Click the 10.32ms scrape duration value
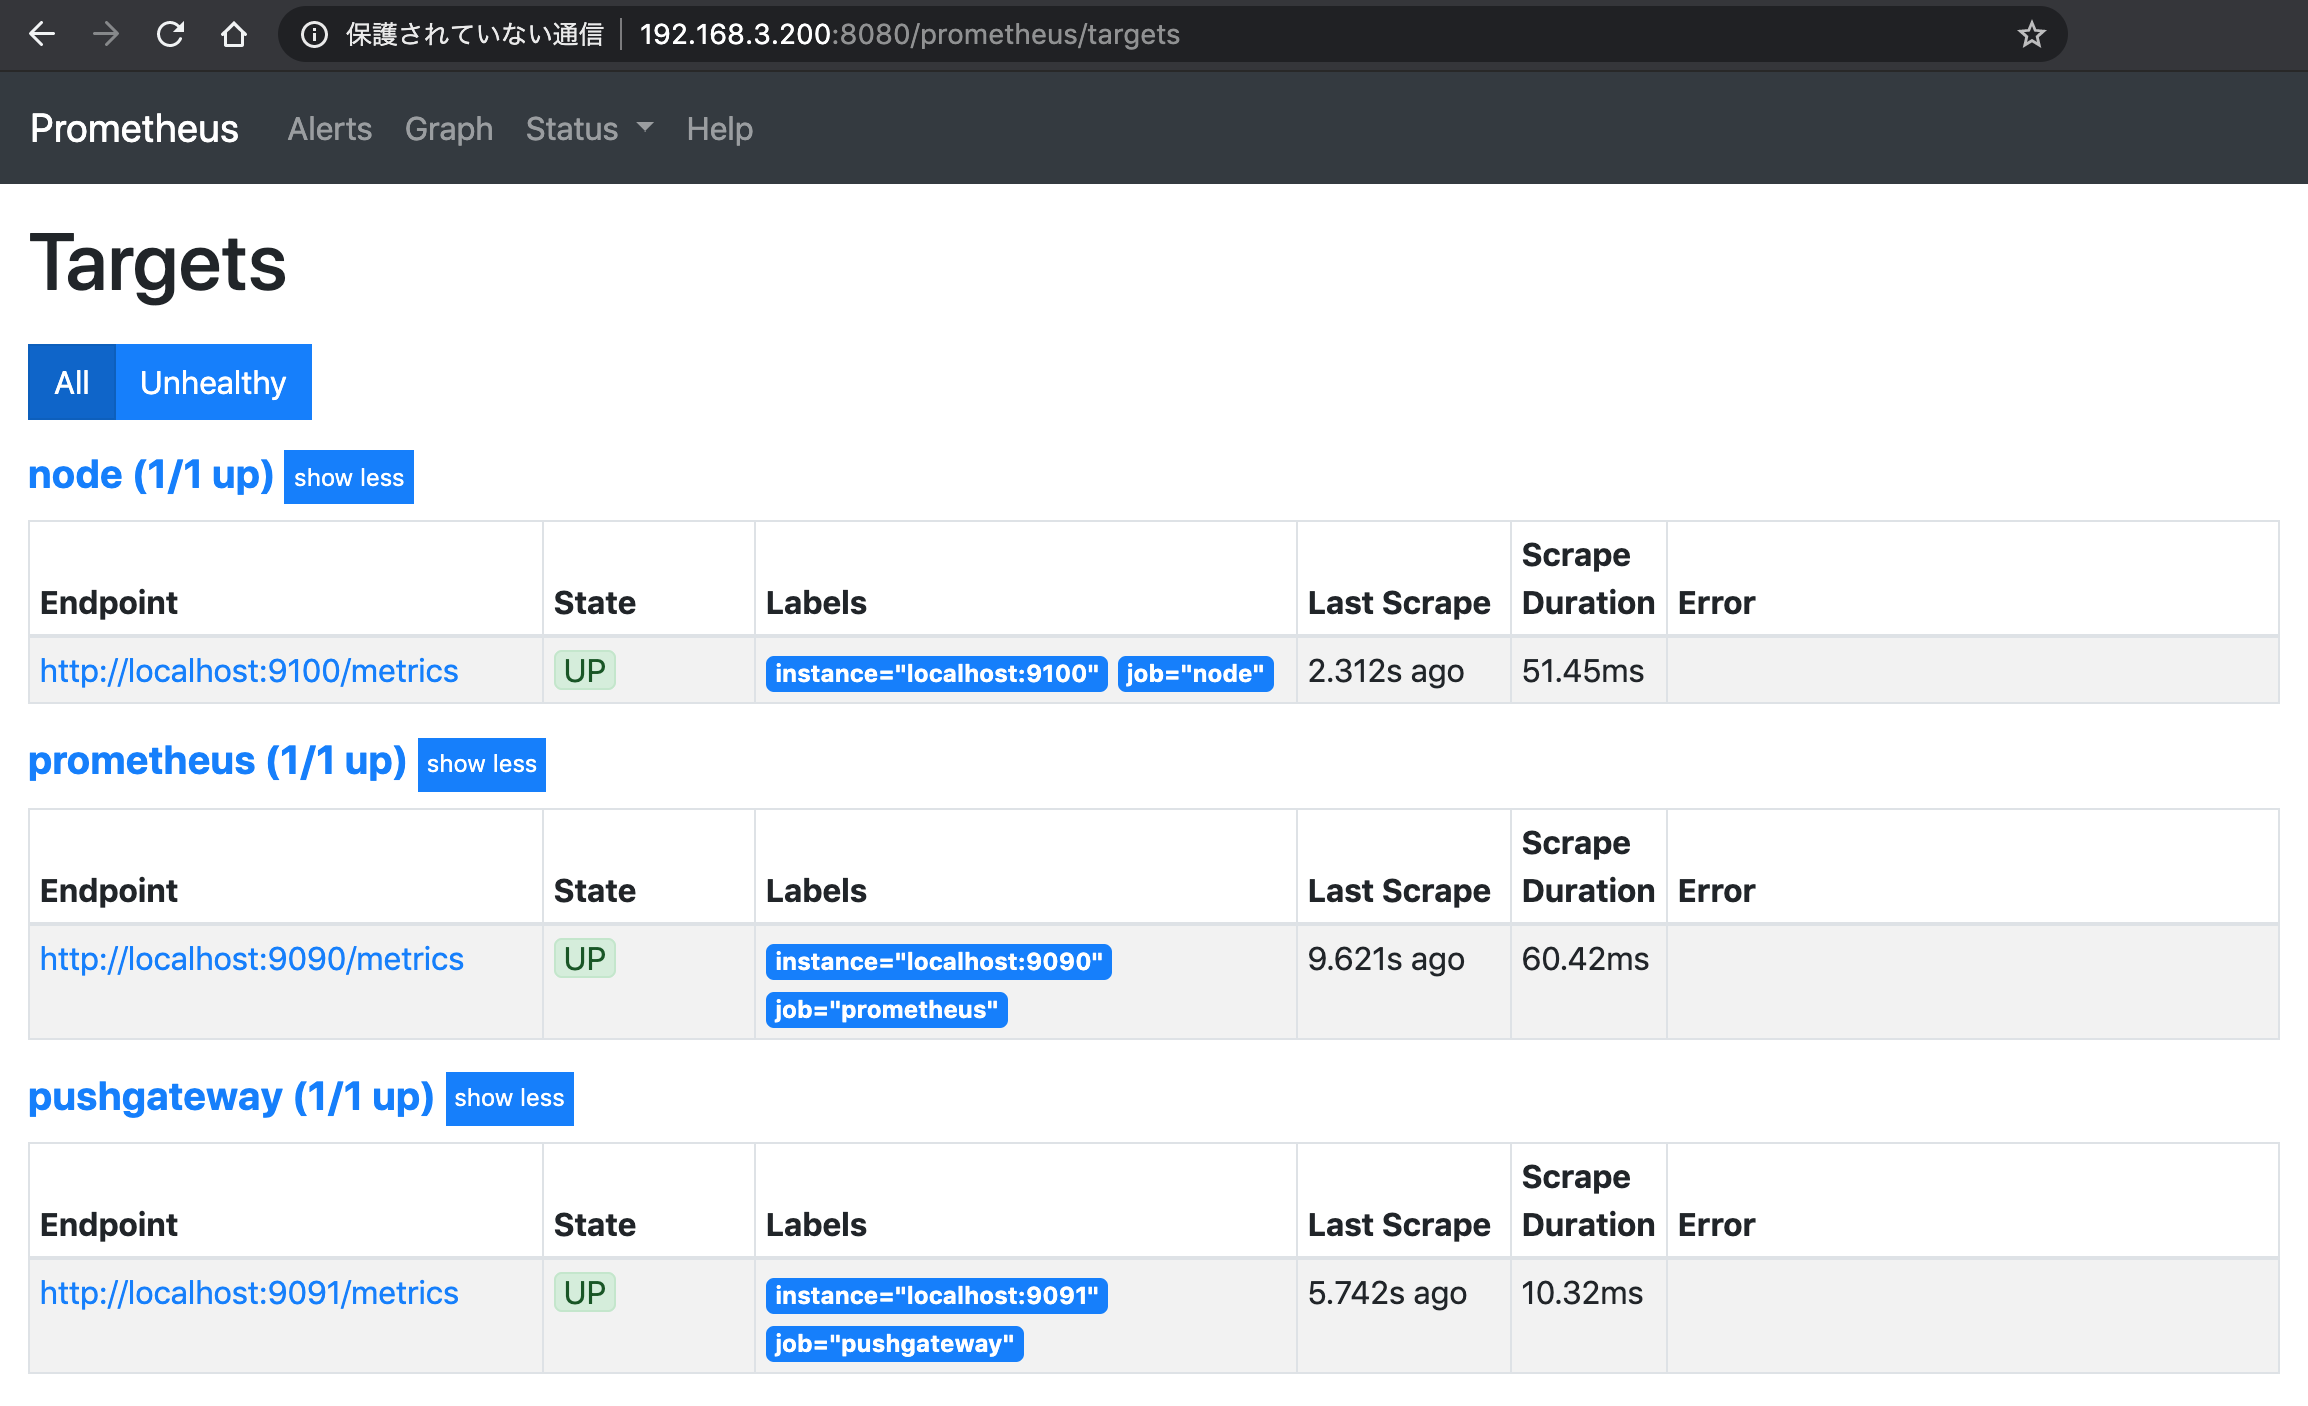 (1582, 1292)
